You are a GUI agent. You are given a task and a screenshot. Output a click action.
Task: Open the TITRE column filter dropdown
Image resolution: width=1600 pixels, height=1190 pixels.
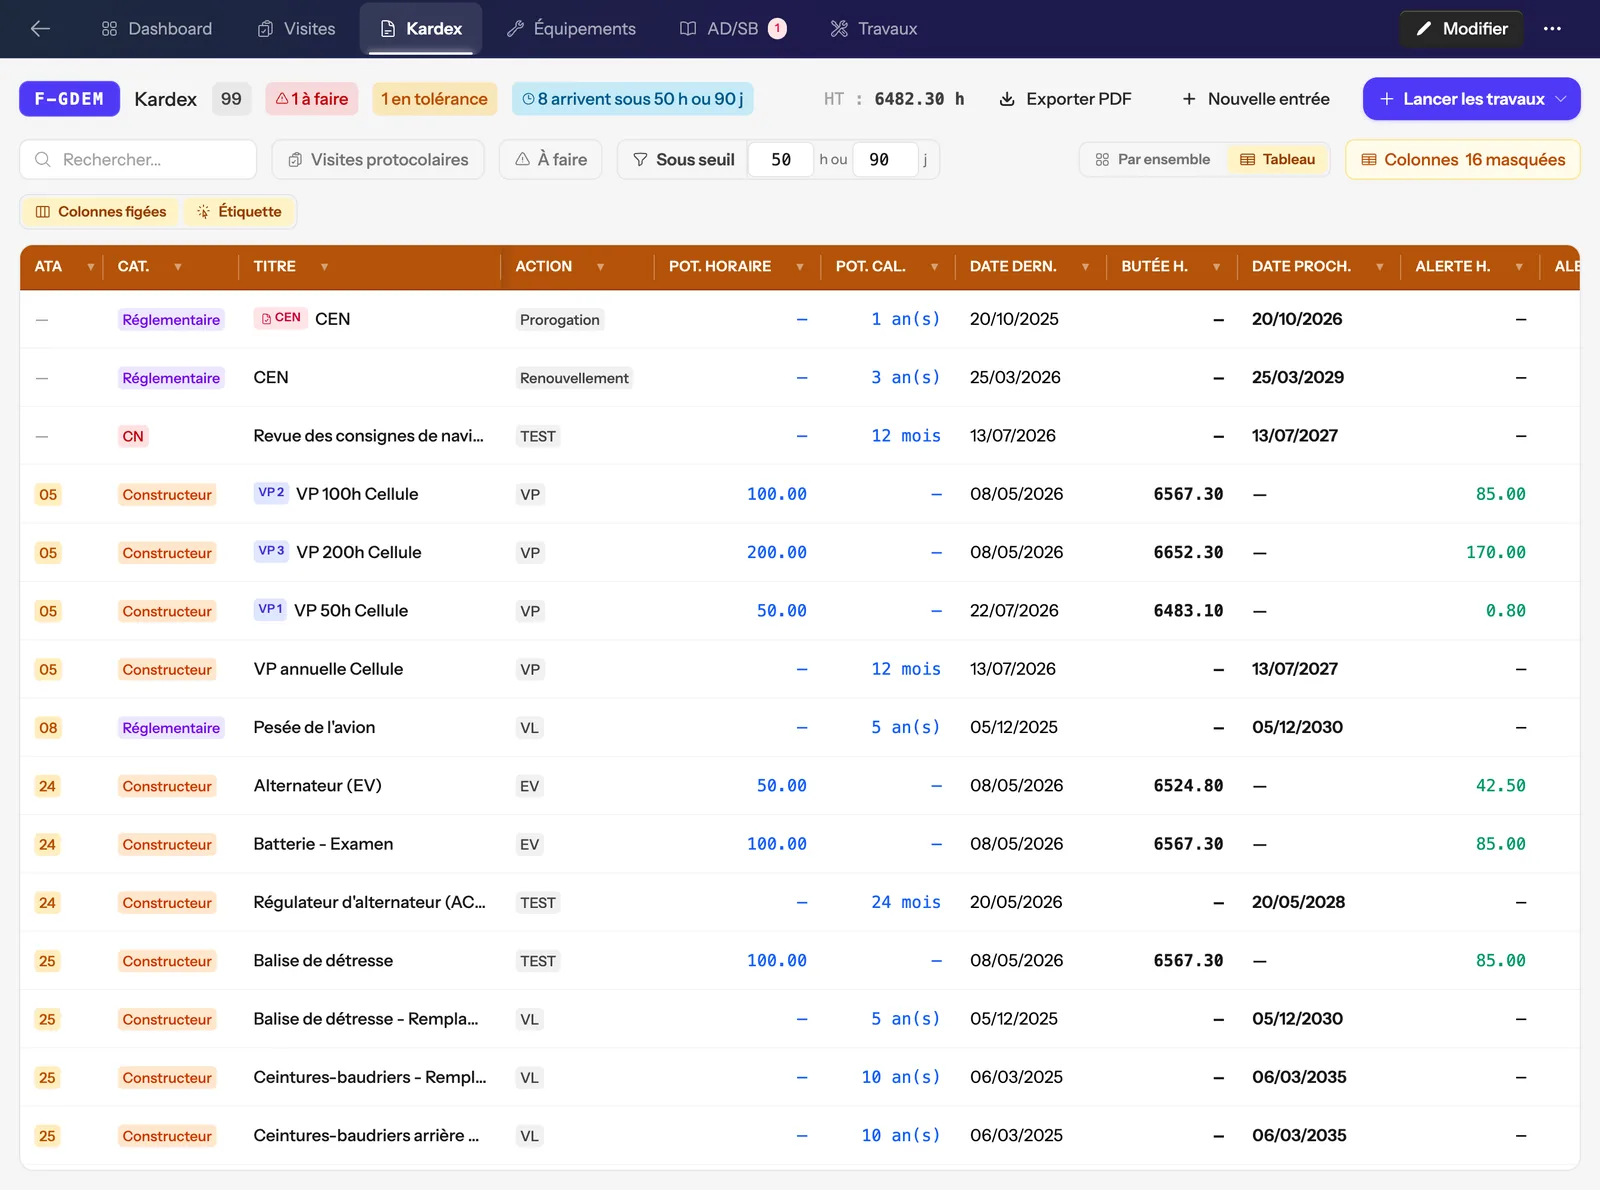pos(324,267)
